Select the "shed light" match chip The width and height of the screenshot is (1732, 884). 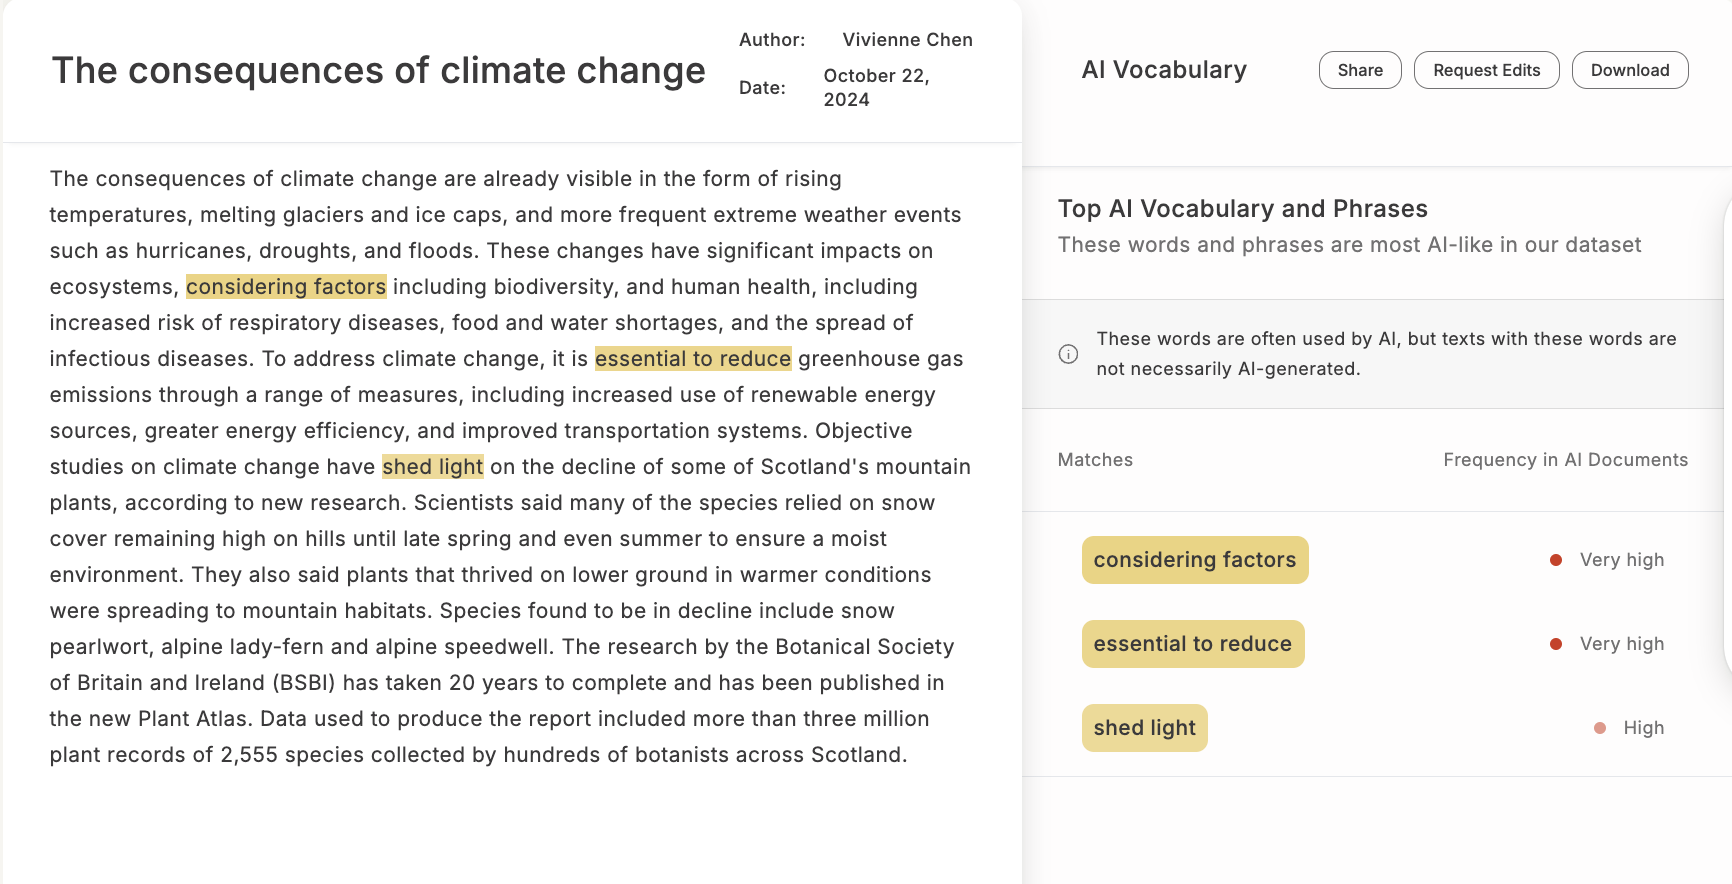1144,728
